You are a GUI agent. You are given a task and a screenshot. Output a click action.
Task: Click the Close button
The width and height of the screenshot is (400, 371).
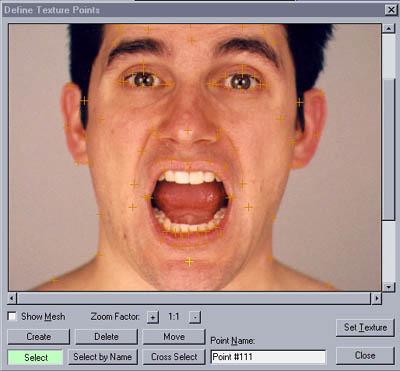pos(365,356)
